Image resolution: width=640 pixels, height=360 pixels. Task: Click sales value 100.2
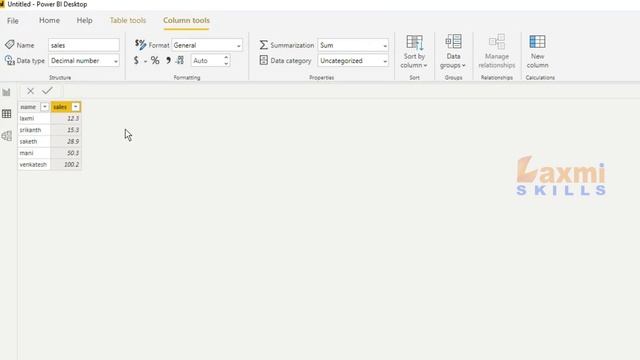(x=66, y=164)
